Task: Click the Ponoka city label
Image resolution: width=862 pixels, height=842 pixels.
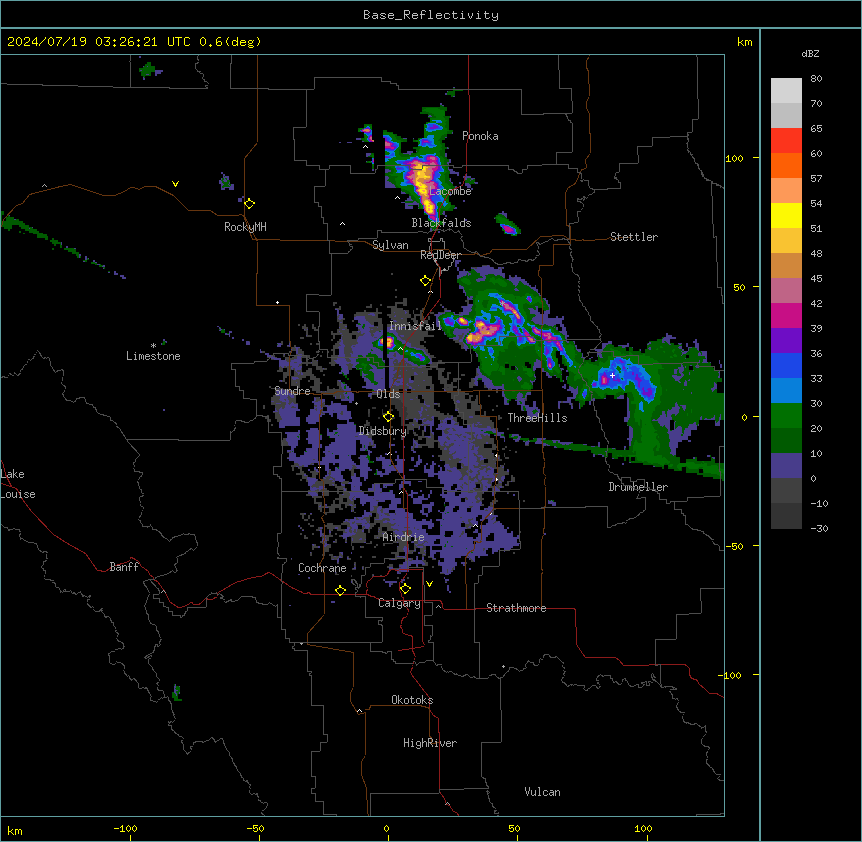Action: [480, 136]
